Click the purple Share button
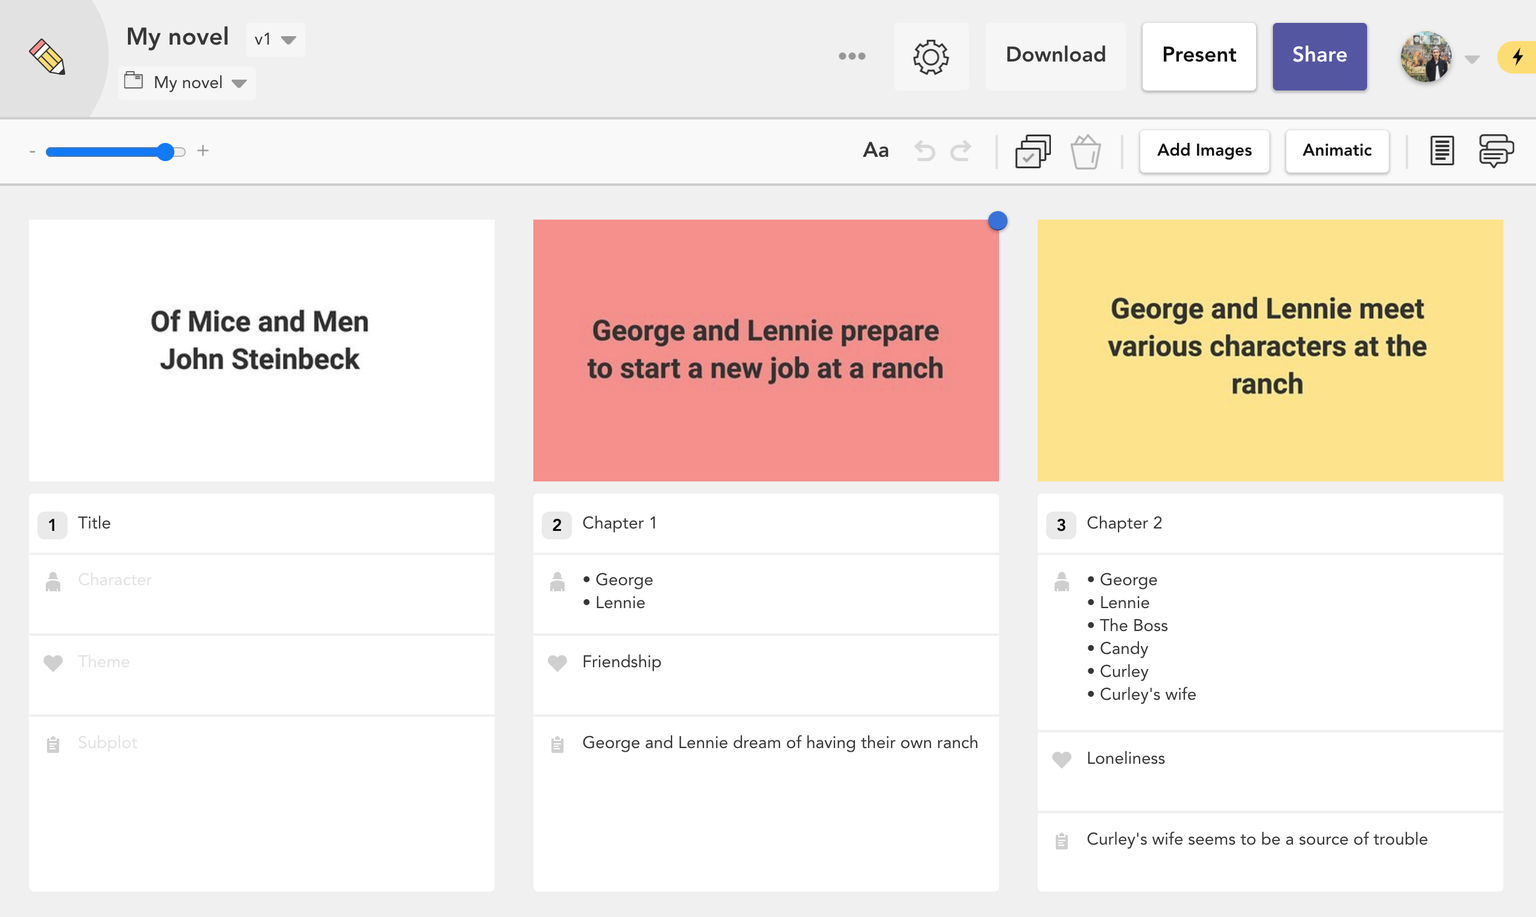 (x=1319, y=56)
